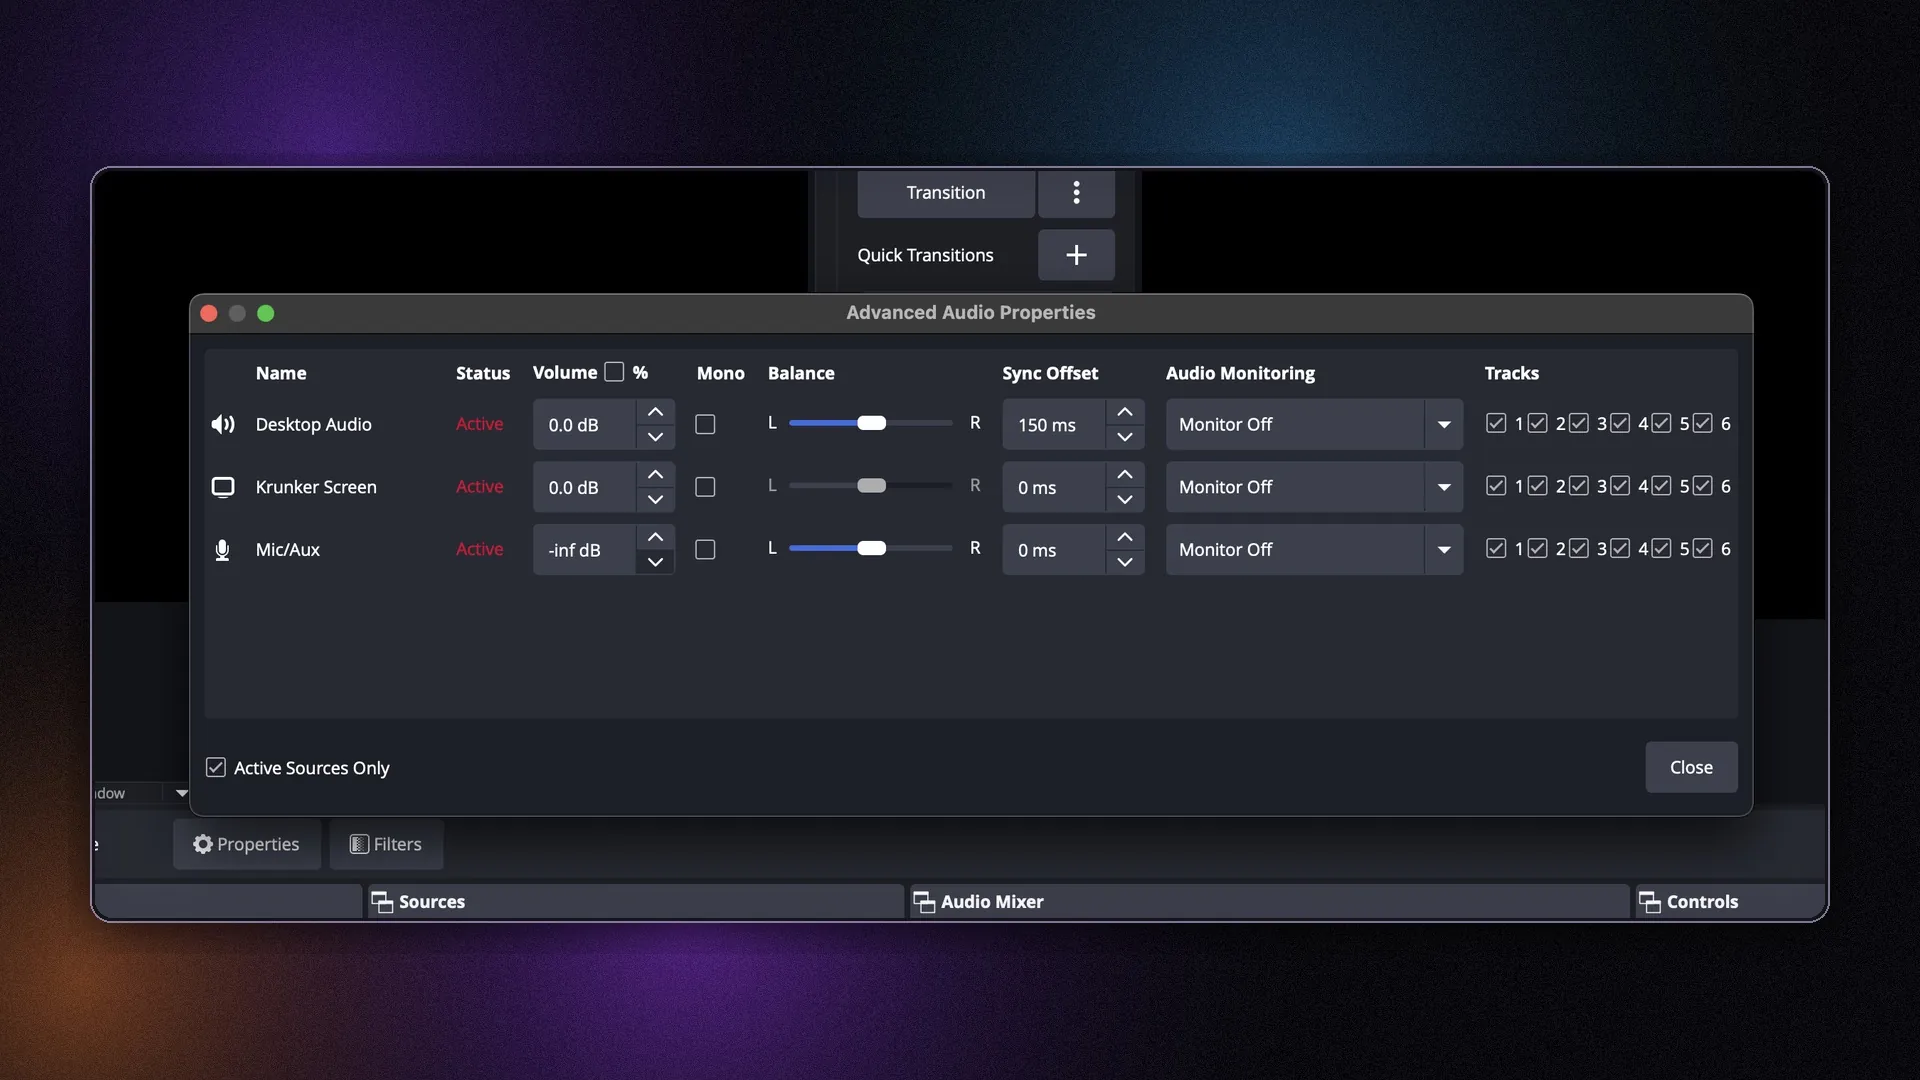The height and width of the screenshot is (1080, 1920).
Task: Click the Desktop Audio speaker icon
Action: [x=223, y=424]
